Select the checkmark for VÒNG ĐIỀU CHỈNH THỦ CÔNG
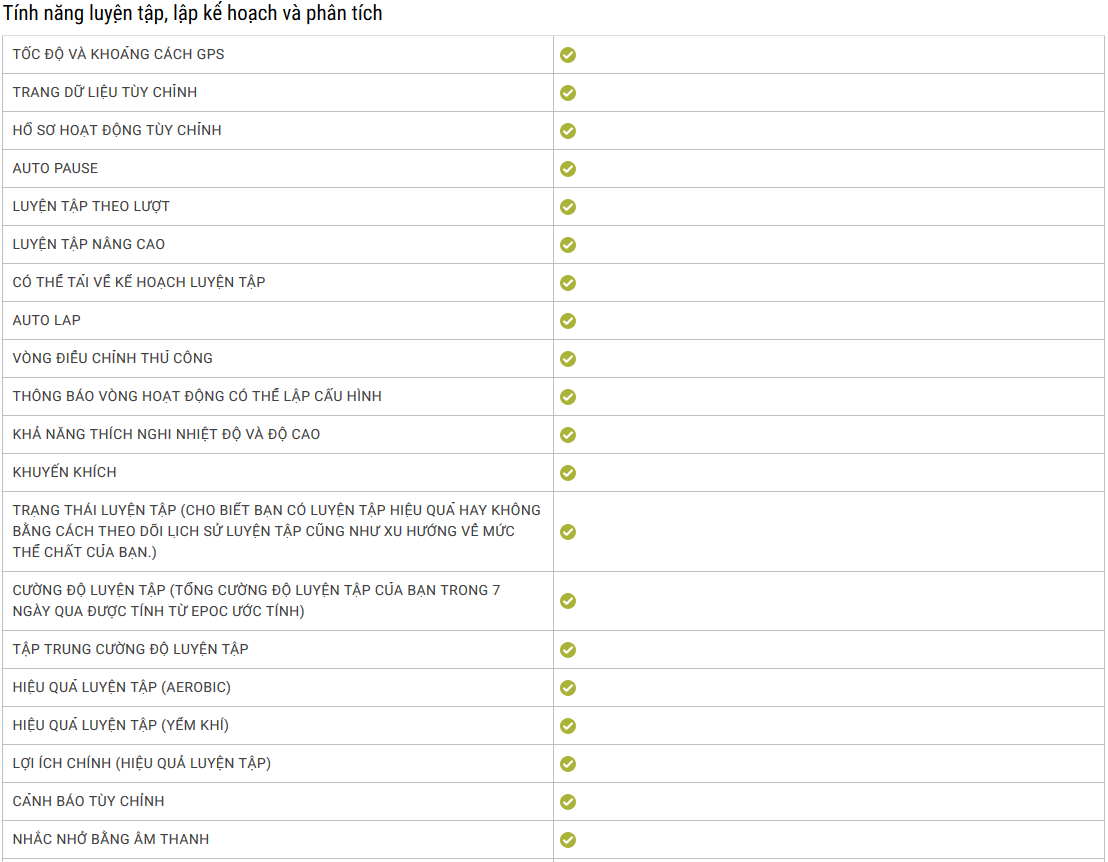Screen dimensions: 1108x862 coord(567,359)
